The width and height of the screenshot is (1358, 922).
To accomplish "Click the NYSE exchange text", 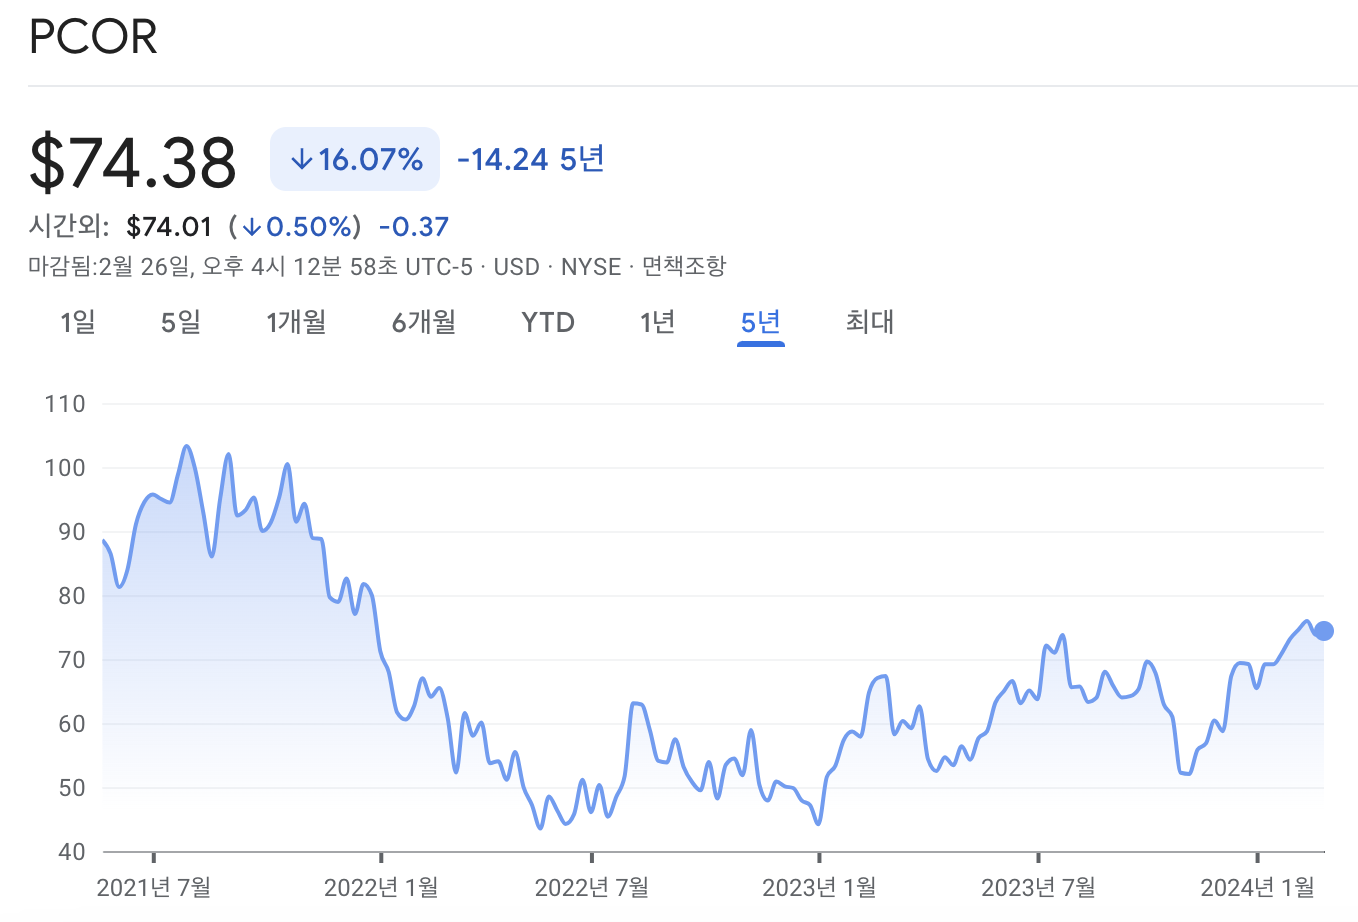I will point(591,267).
